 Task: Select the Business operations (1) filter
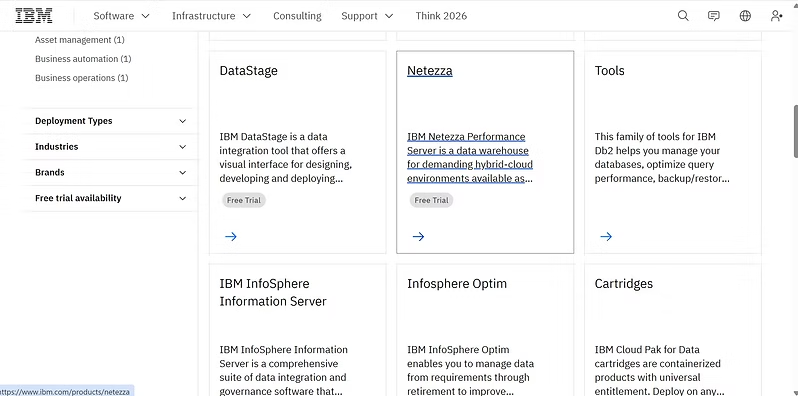81,78
